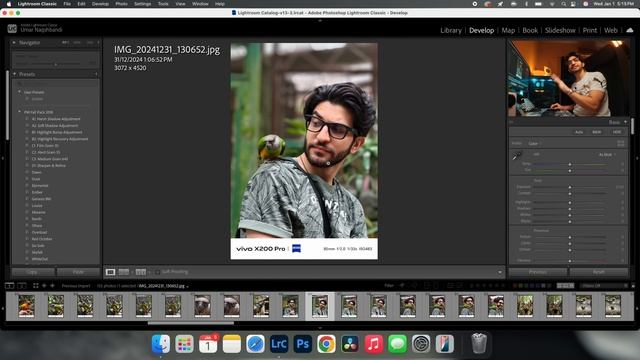Collapse the PM Fall Pack preset group
The height and width of the screenshot is (360, 640).
[19, 112]
